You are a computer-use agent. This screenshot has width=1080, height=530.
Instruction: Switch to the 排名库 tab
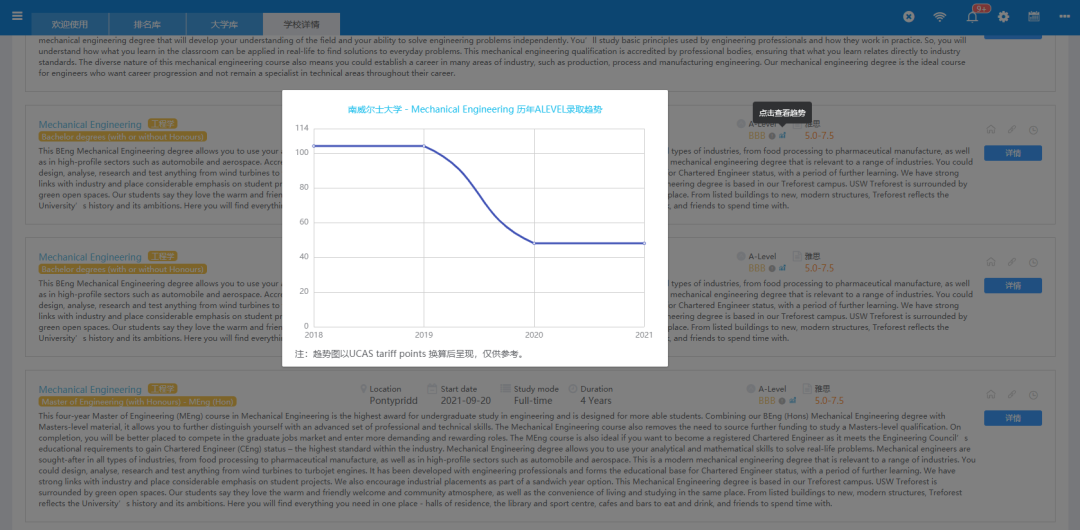[147, 24]
